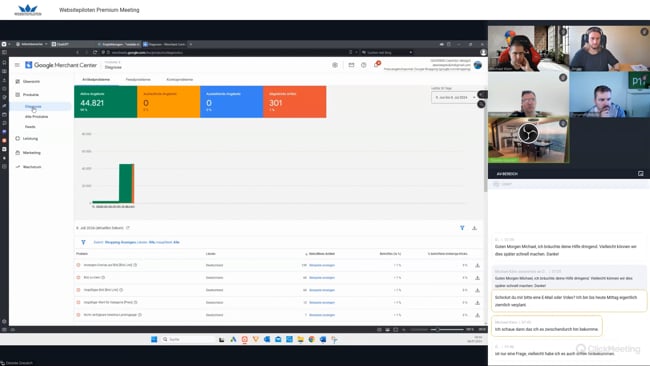Viewport: 650px width, 366px height.
Task: Switch to the Feedprobleme tab
Action: (x=138, y=79)
